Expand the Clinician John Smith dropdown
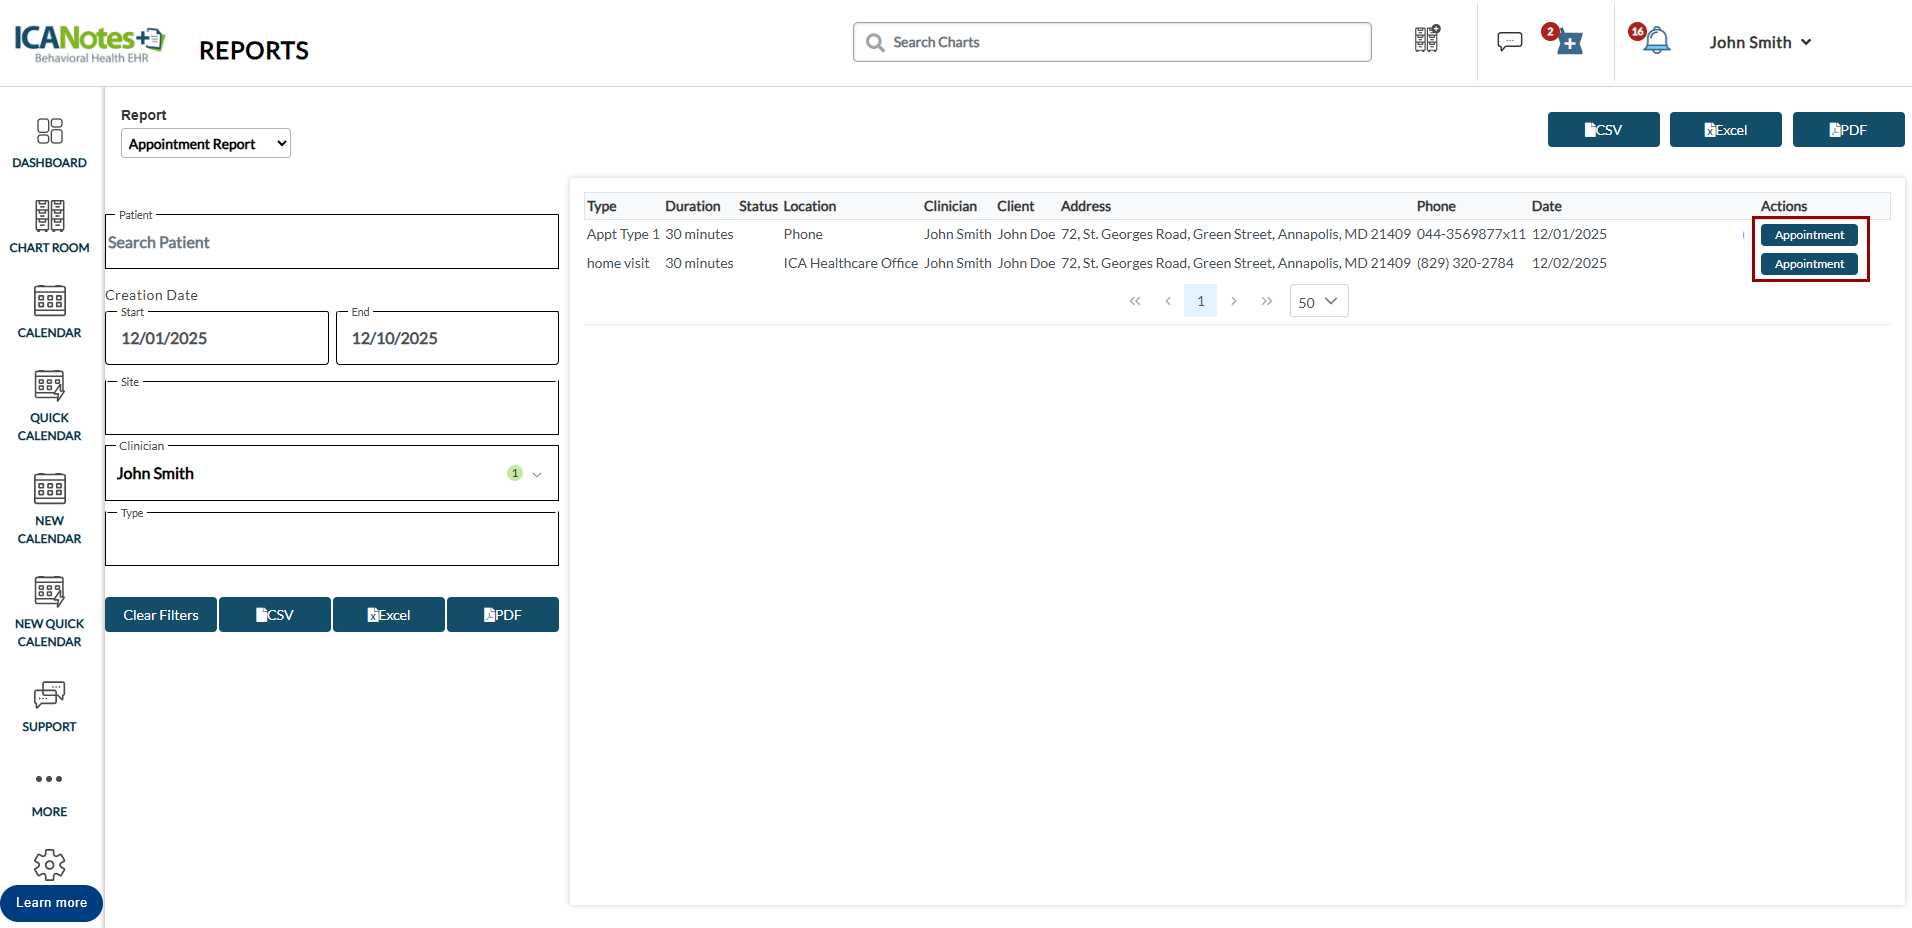 coord(537,474)
